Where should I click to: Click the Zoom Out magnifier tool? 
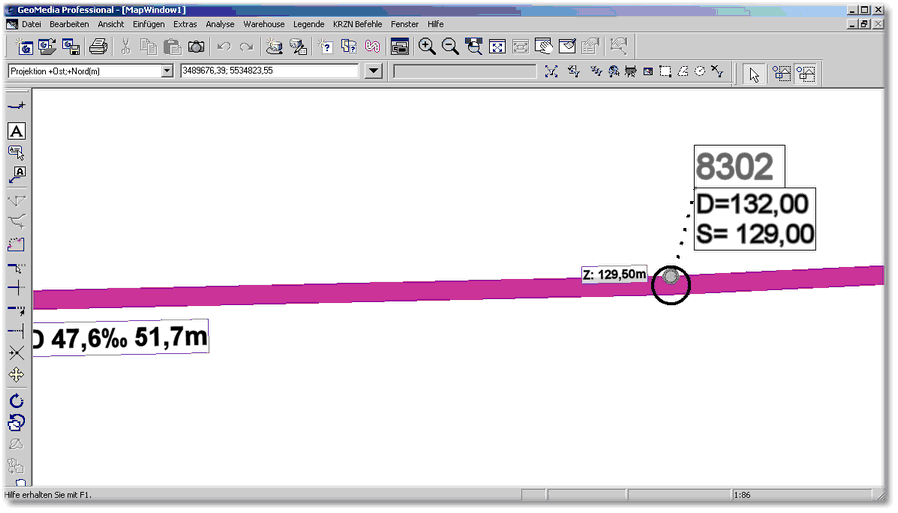pos(450,46)
